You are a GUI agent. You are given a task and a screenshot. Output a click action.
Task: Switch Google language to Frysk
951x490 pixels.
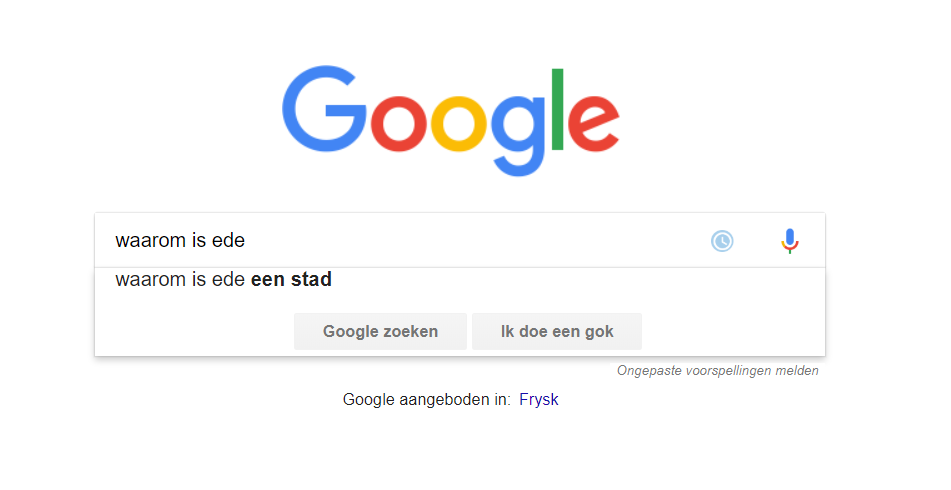pyautogui.click(x=539, y=400)
